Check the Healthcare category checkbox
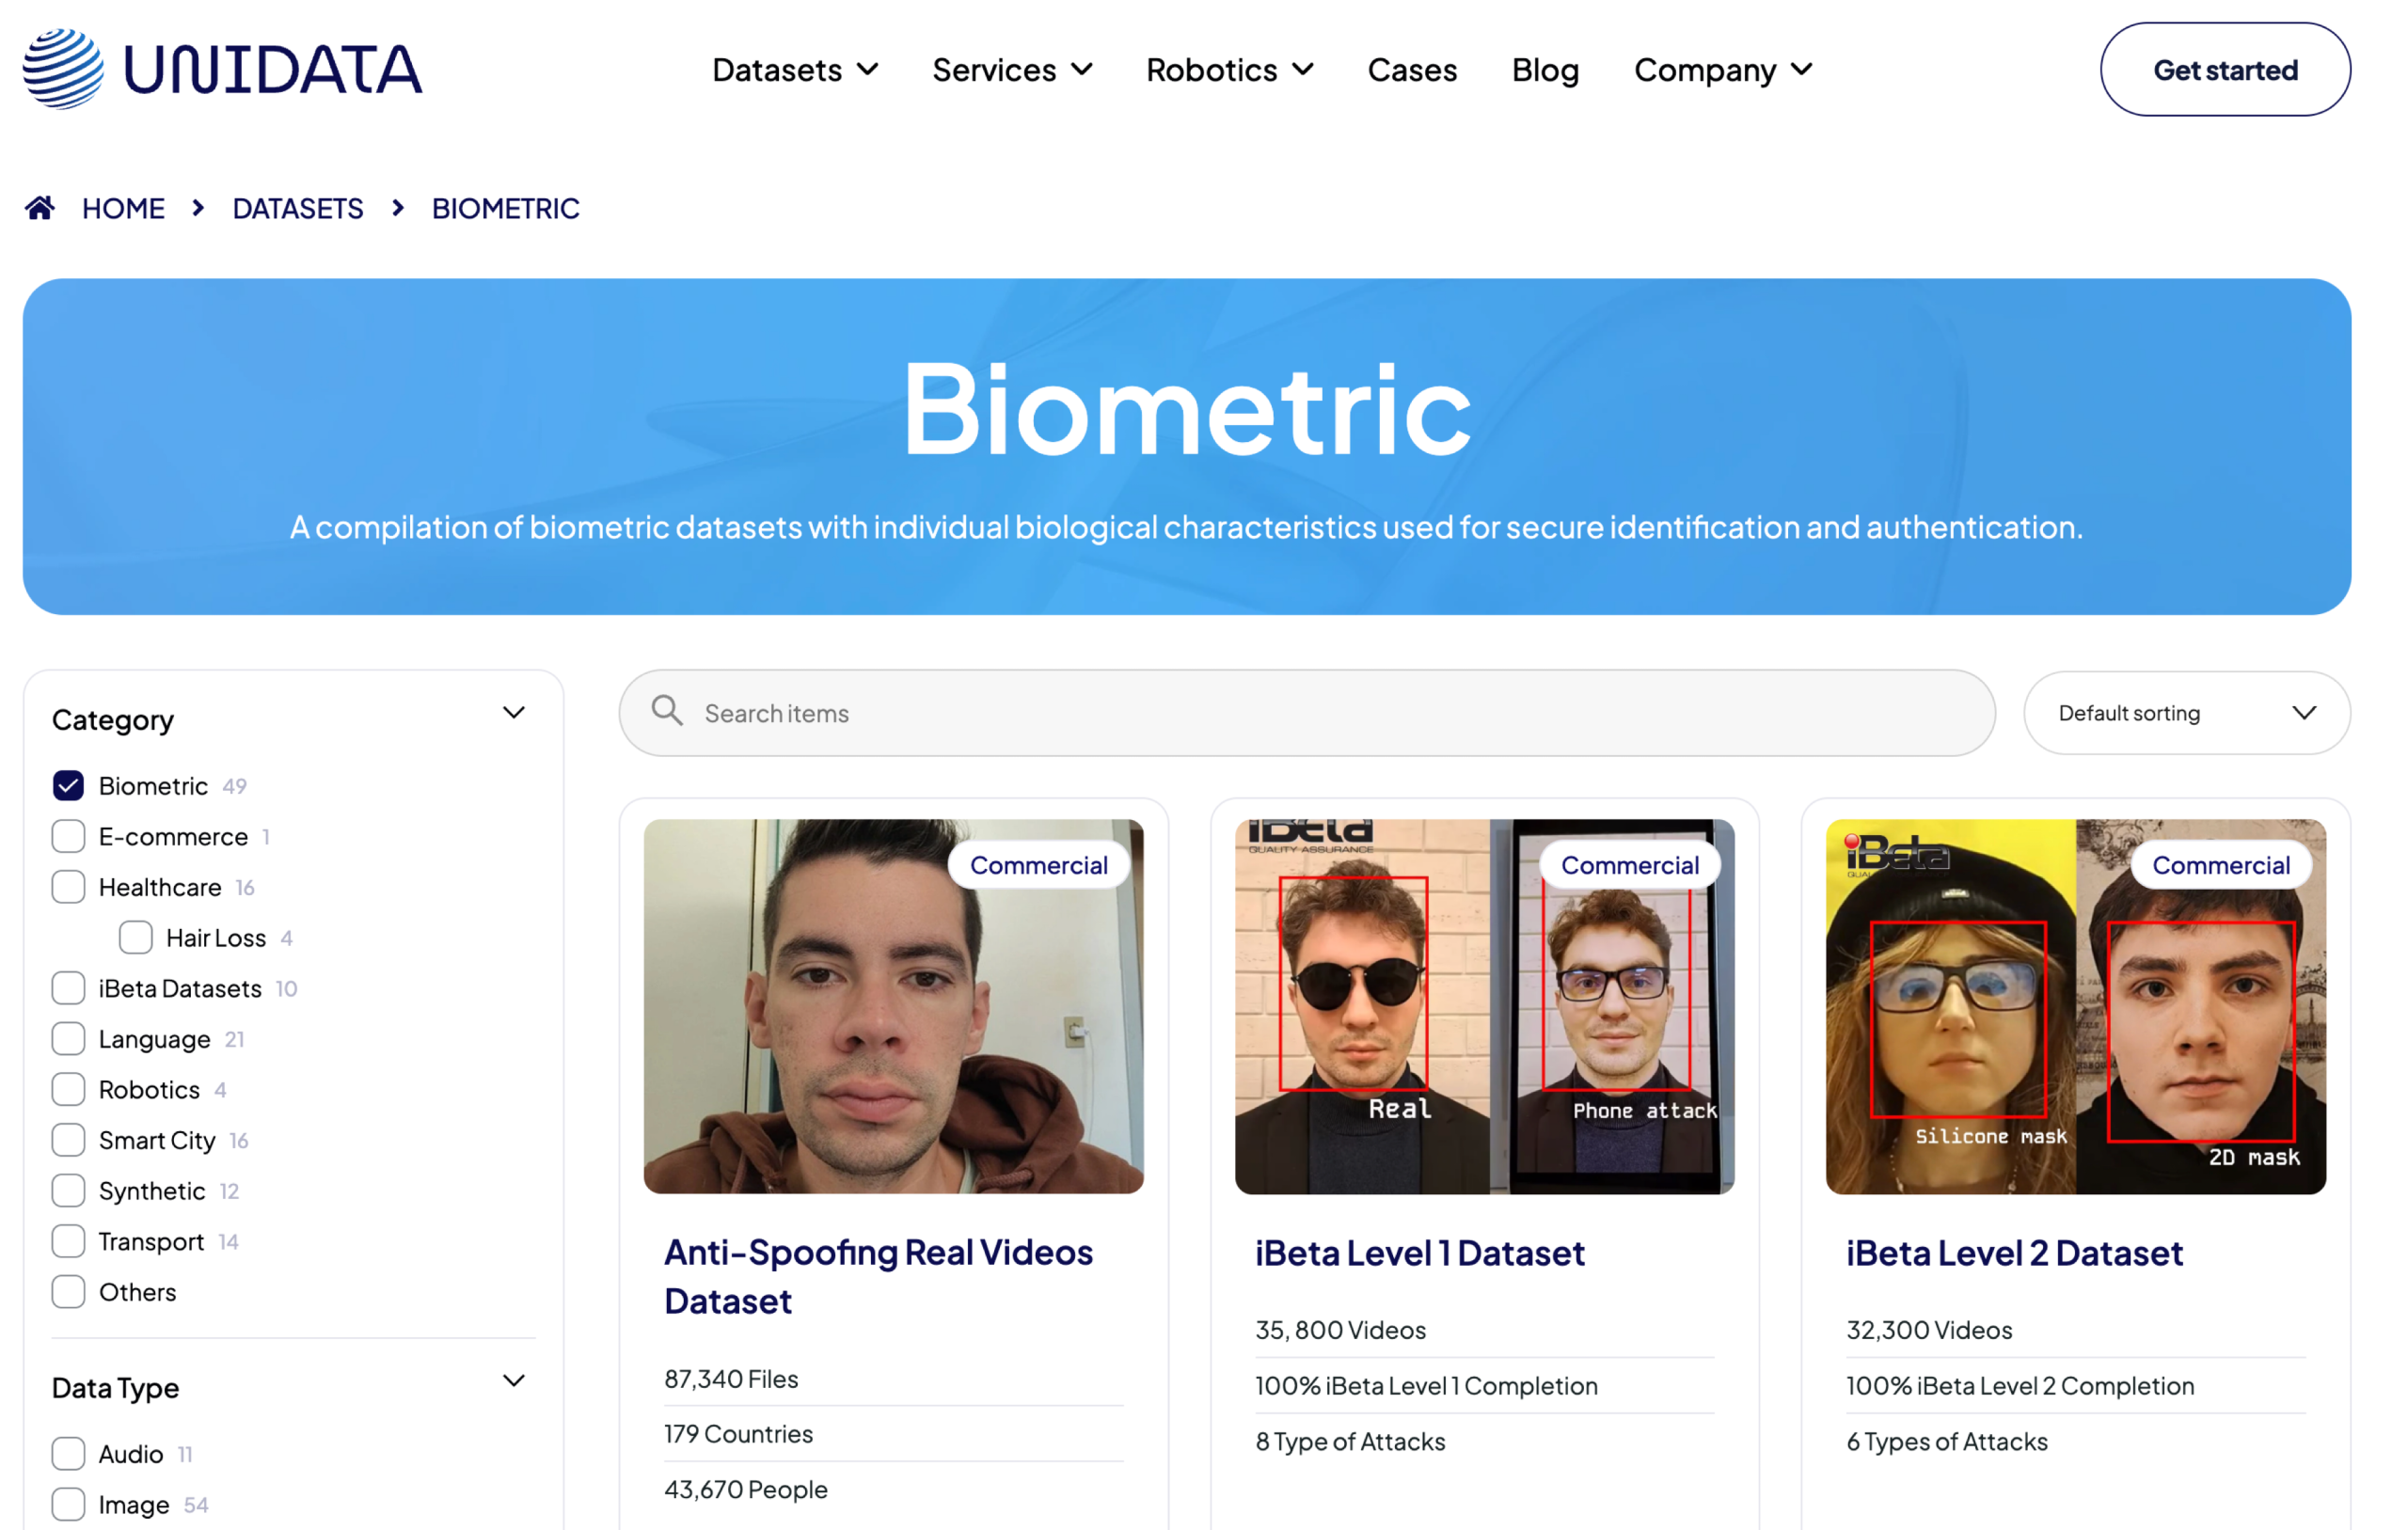 (x=68, y=887)
